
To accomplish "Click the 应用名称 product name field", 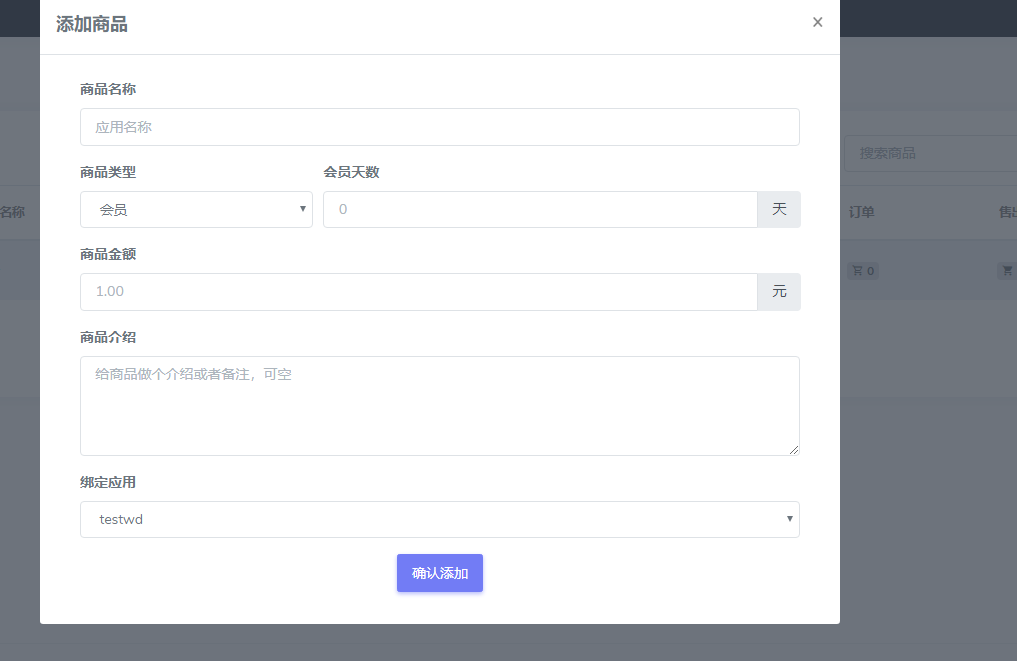I will tap(440, 127).
